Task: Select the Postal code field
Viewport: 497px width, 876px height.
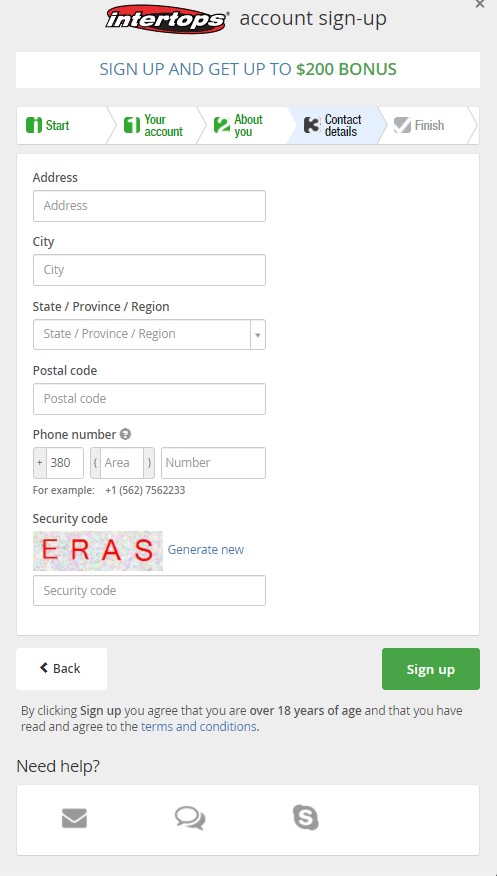Action: (x=149, y=399)
